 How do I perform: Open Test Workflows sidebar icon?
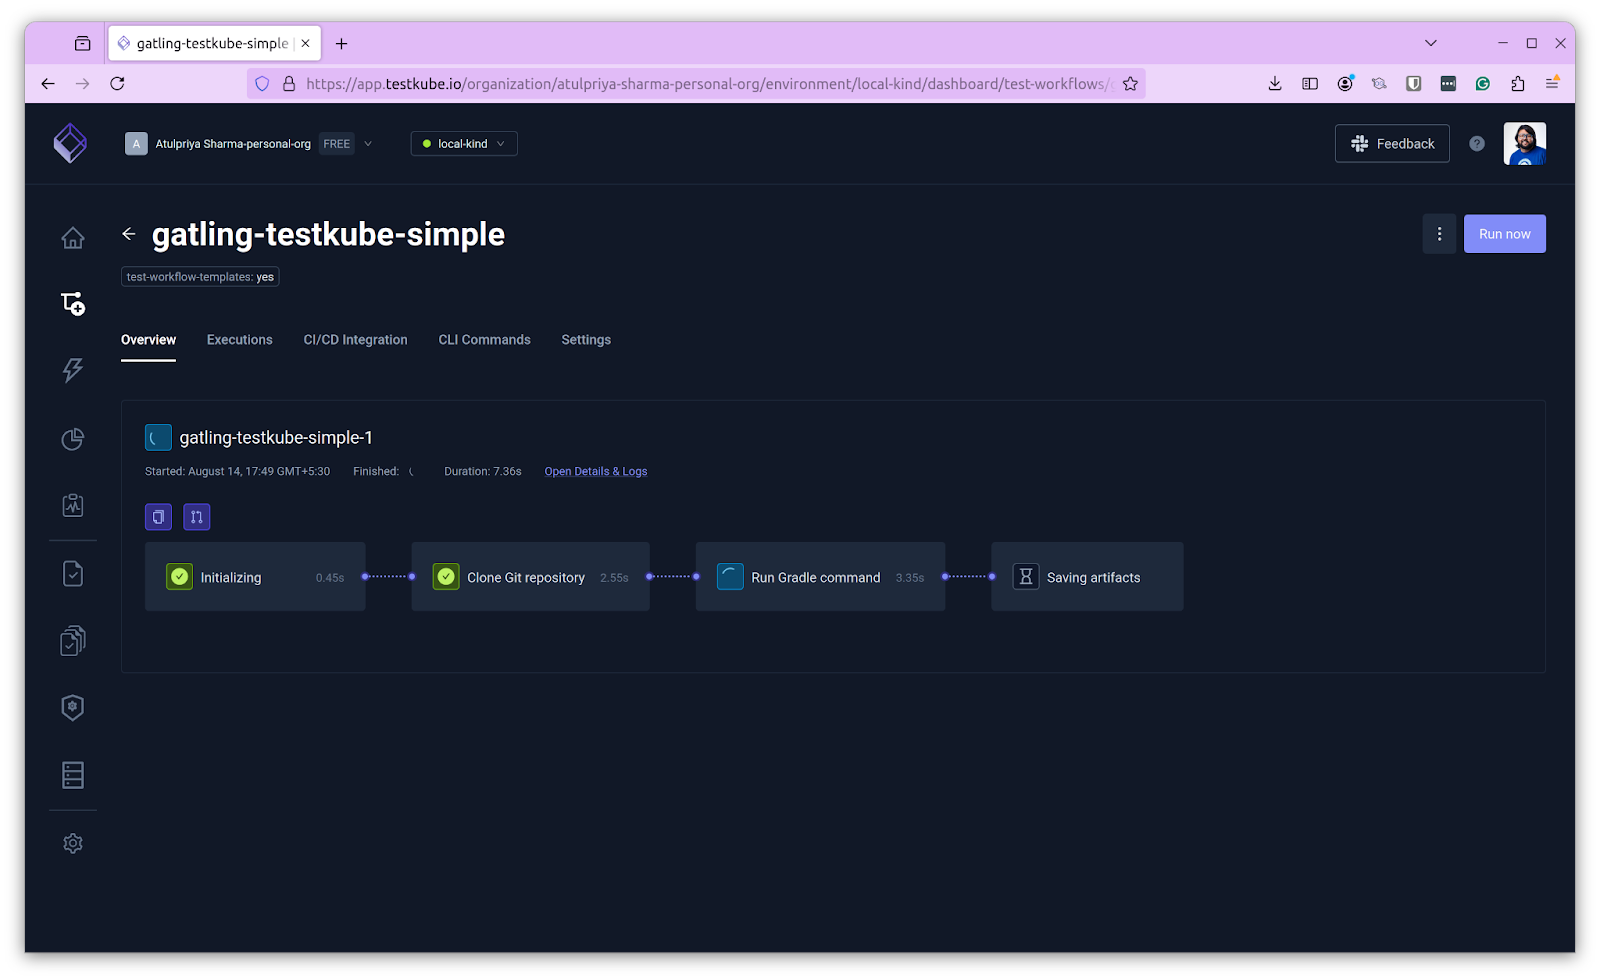click(73, 303)
